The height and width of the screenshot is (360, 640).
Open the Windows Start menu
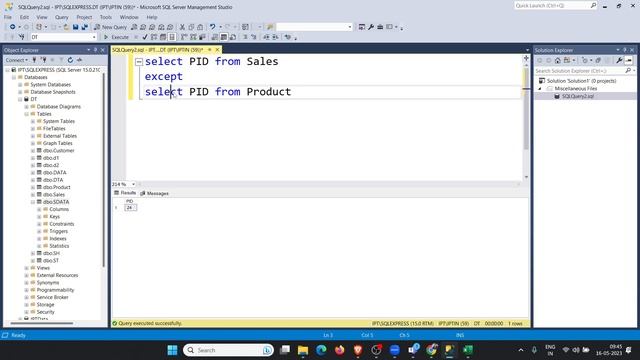(x=172, y=350)
